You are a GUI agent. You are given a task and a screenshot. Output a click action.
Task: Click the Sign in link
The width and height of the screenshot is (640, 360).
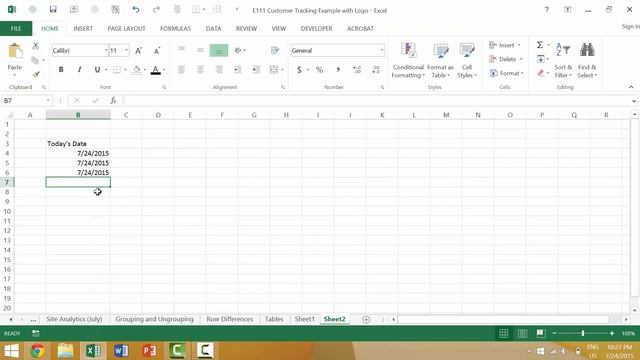click(630, 26)
